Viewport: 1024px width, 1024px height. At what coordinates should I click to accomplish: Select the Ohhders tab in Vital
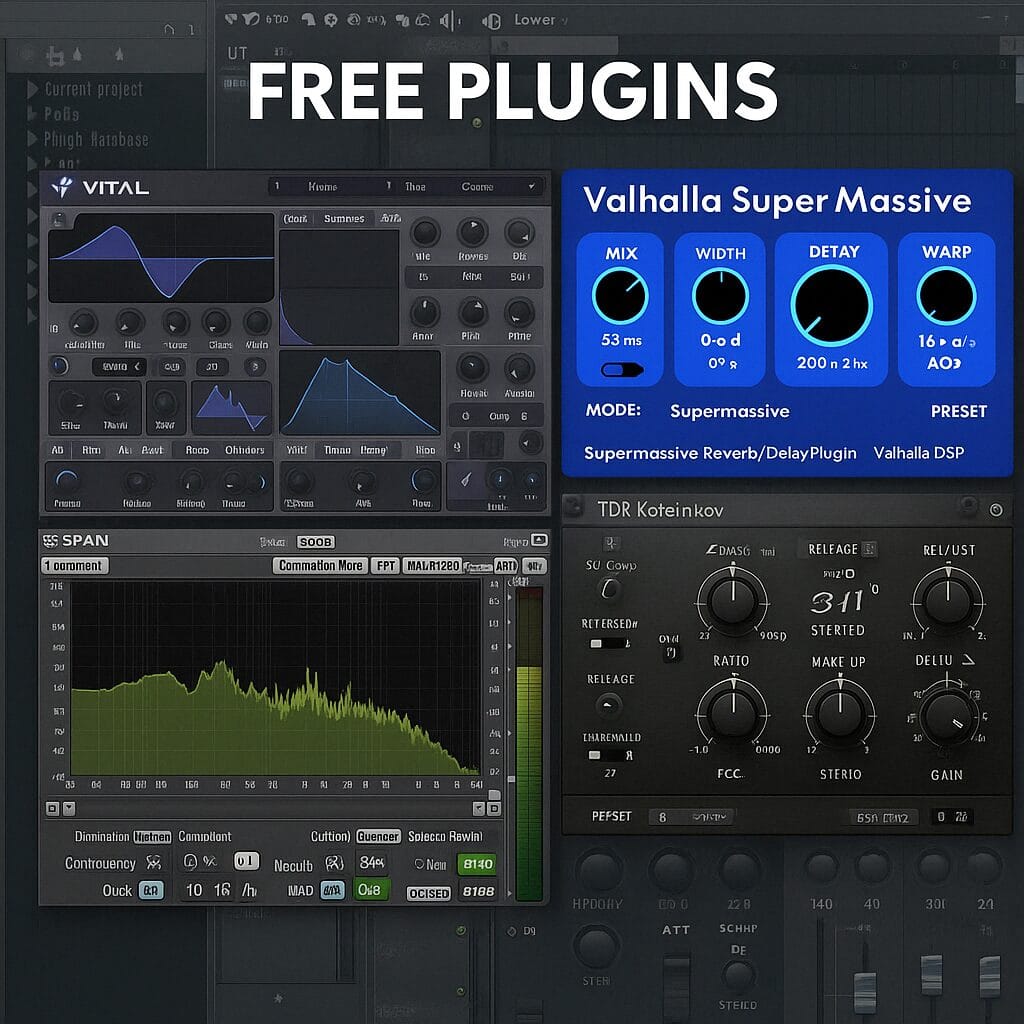(244, 450)
